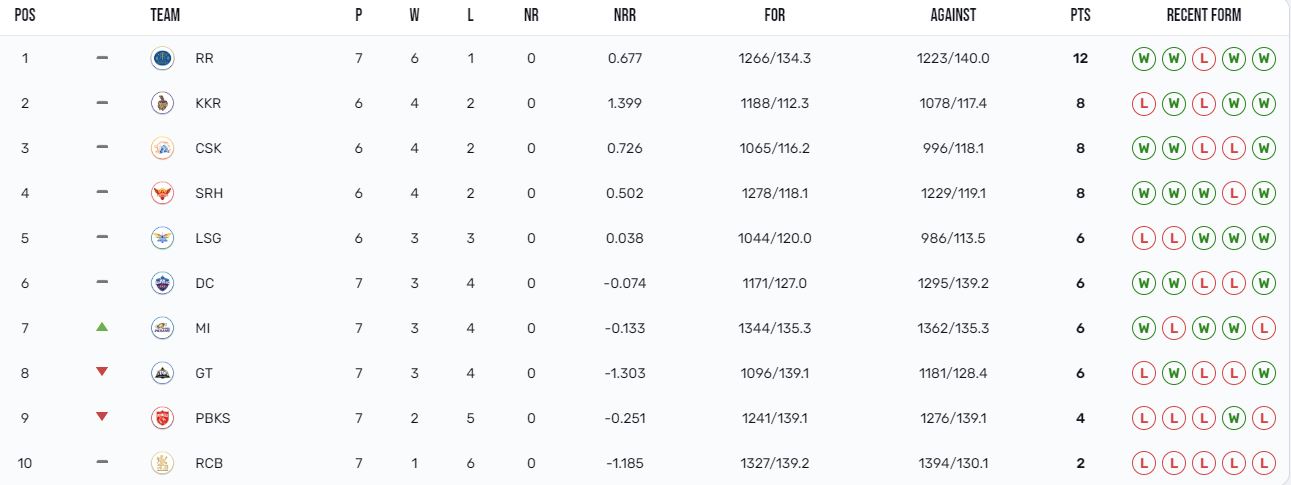
Task: Select the LSG team logo
Action: click(161, 238)
